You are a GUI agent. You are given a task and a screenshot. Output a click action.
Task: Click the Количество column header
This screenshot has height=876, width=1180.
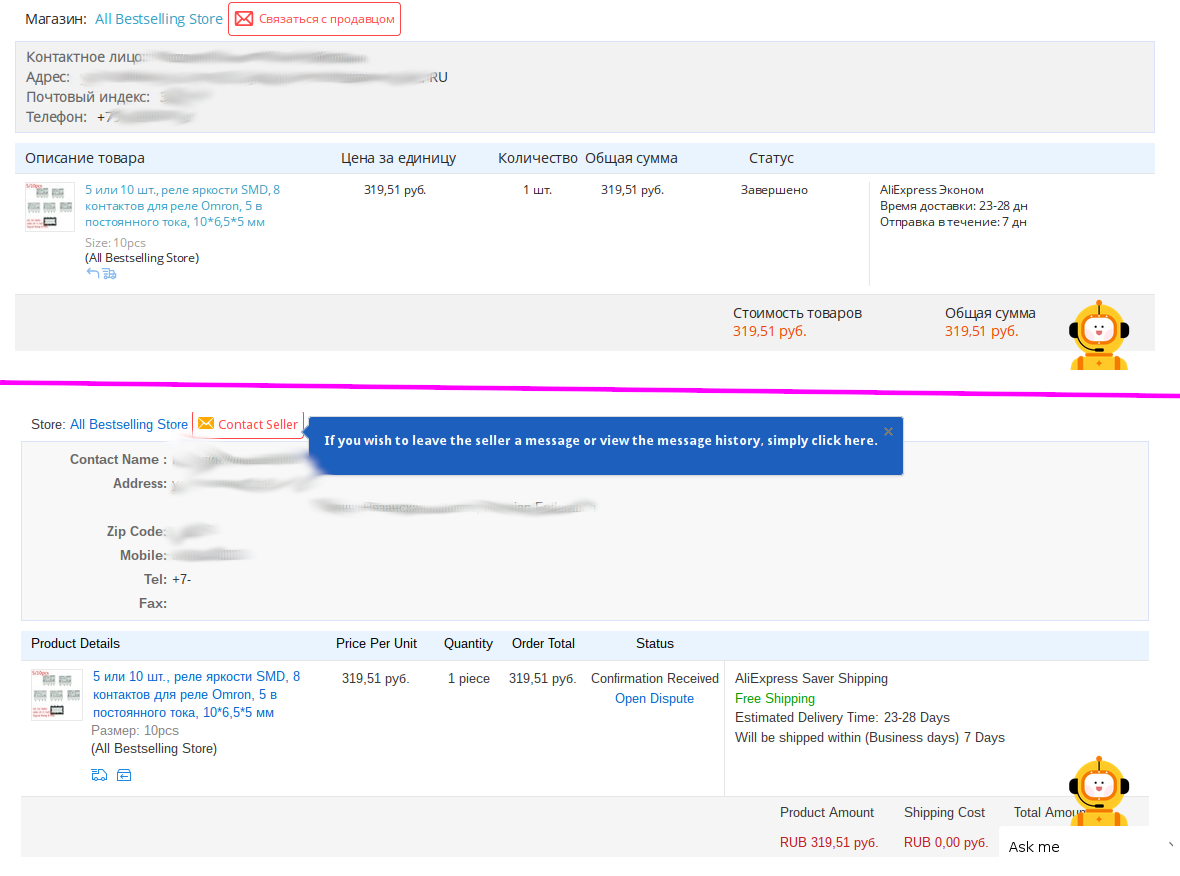click(x=537, y=158)
